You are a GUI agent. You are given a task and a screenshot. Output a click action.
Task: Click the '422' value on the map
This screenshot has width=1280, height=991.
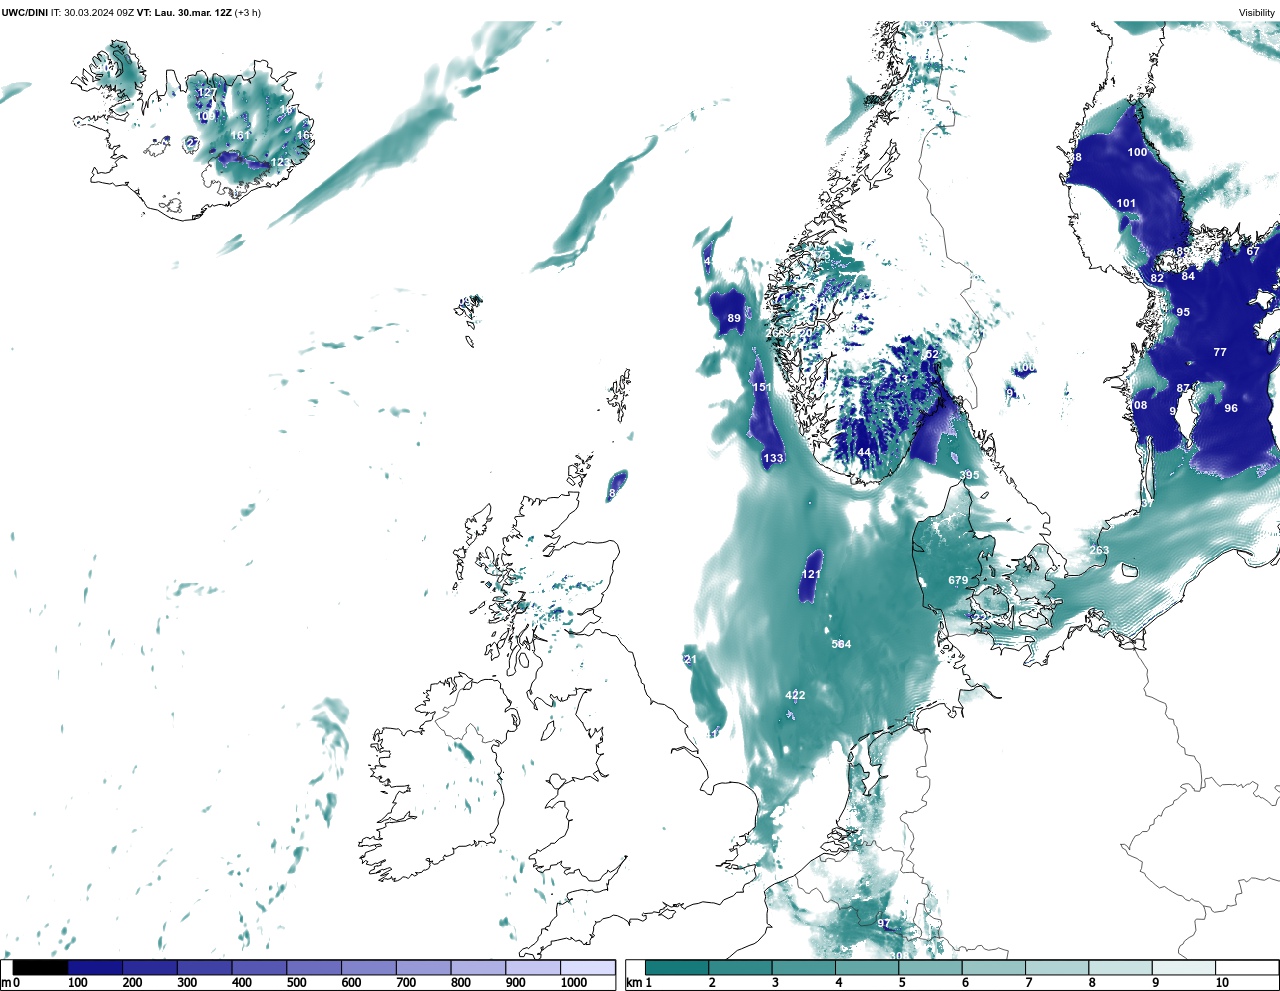point(795,695)
